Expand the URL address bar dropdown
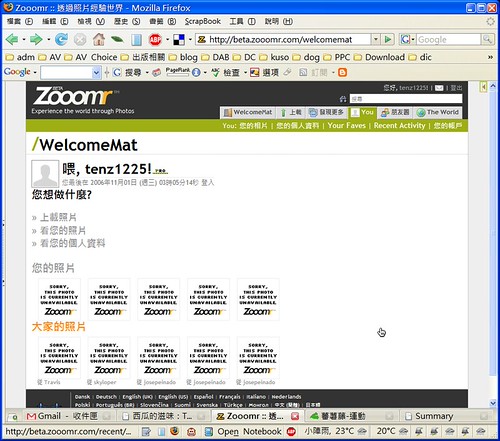Screen dimensions: 500x441 click(x=376, y=39)
